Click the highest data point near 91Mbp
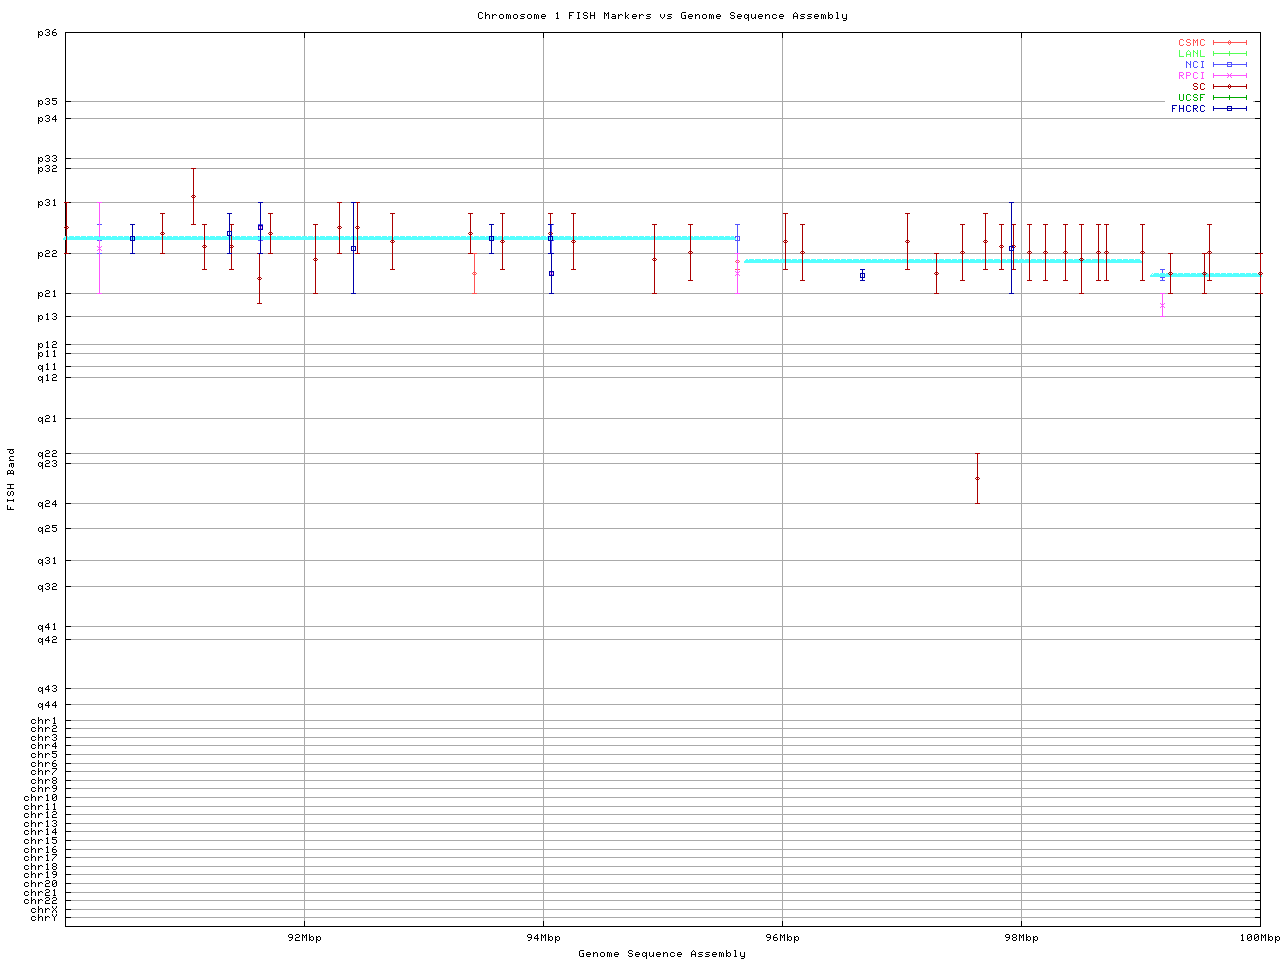The height and width of the screenshot is (960, 1280). coord(193,196)
